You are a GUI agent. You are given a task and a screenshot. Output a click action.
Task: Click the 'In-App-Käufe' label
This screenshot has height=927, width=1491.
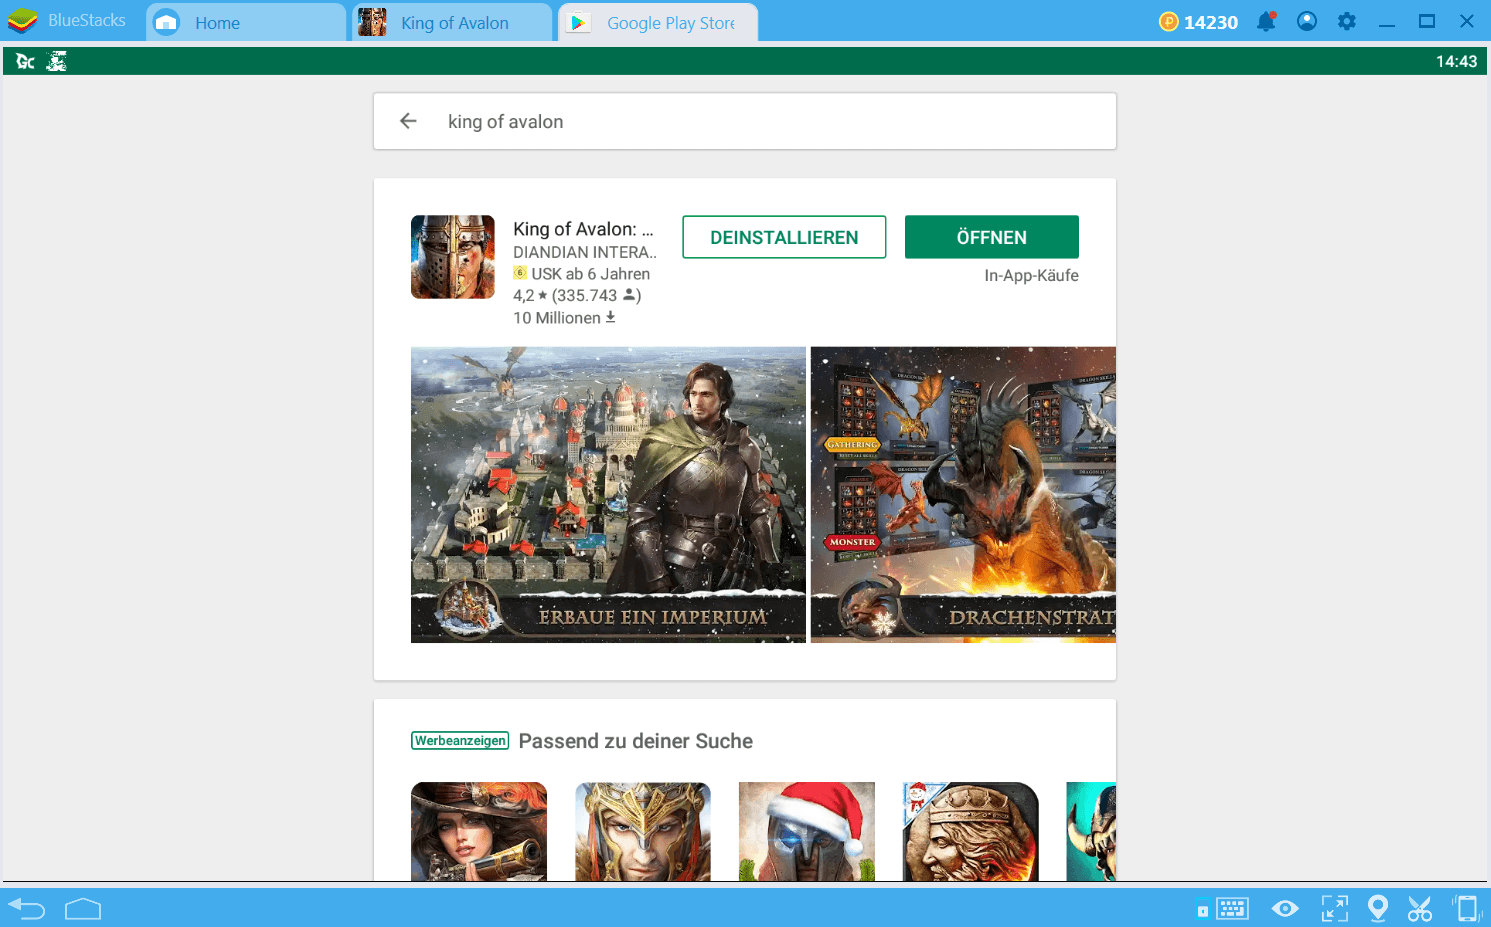(x=1031, y=275)
